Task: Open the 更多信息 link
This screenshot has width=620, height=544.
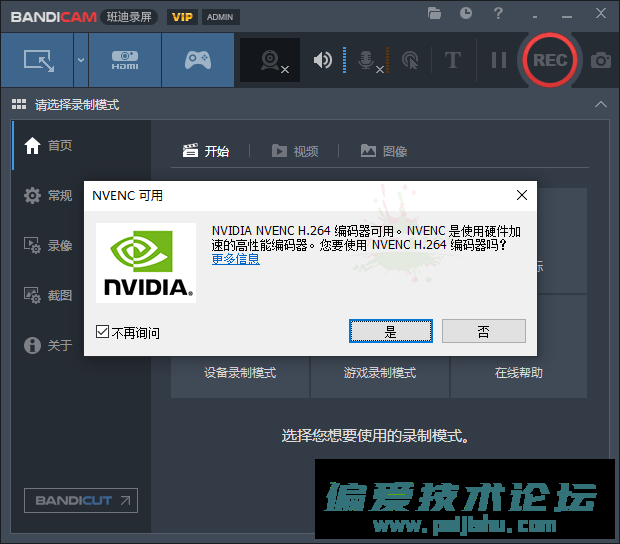Action: click(235, 258)
